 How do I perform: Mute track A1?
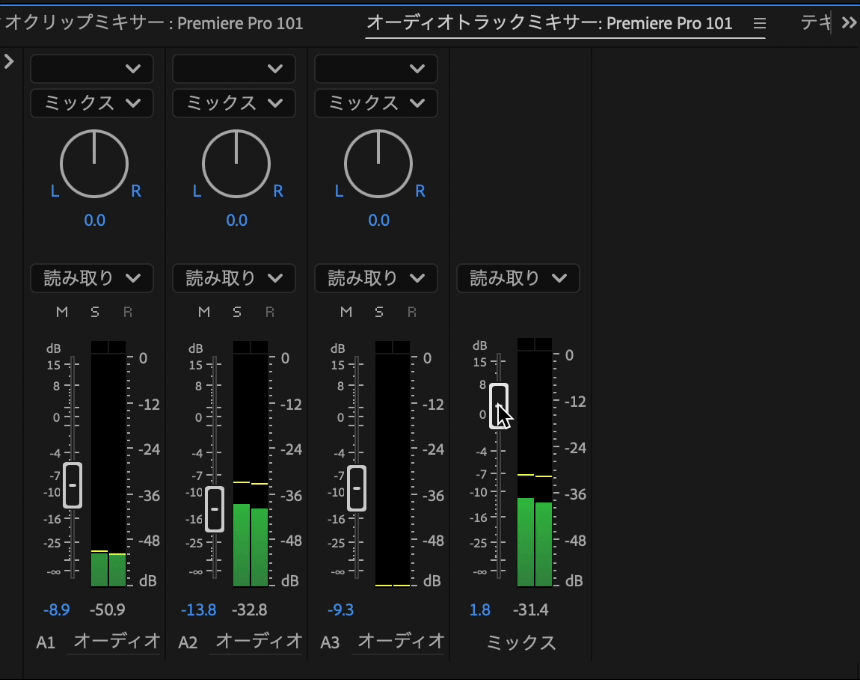click(61, 311)
